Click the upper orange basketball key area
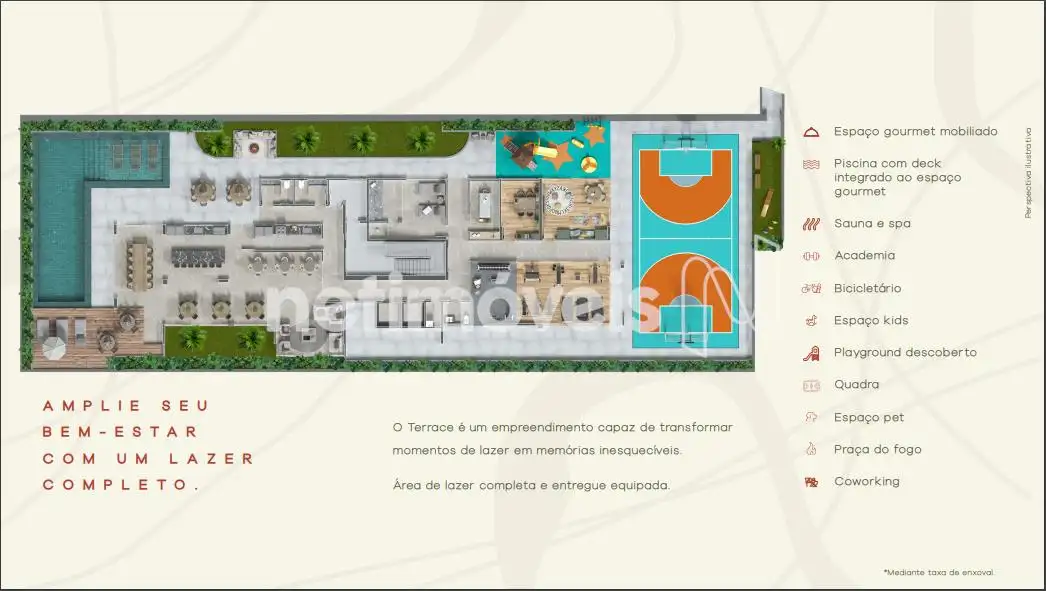 coord(685,185)
